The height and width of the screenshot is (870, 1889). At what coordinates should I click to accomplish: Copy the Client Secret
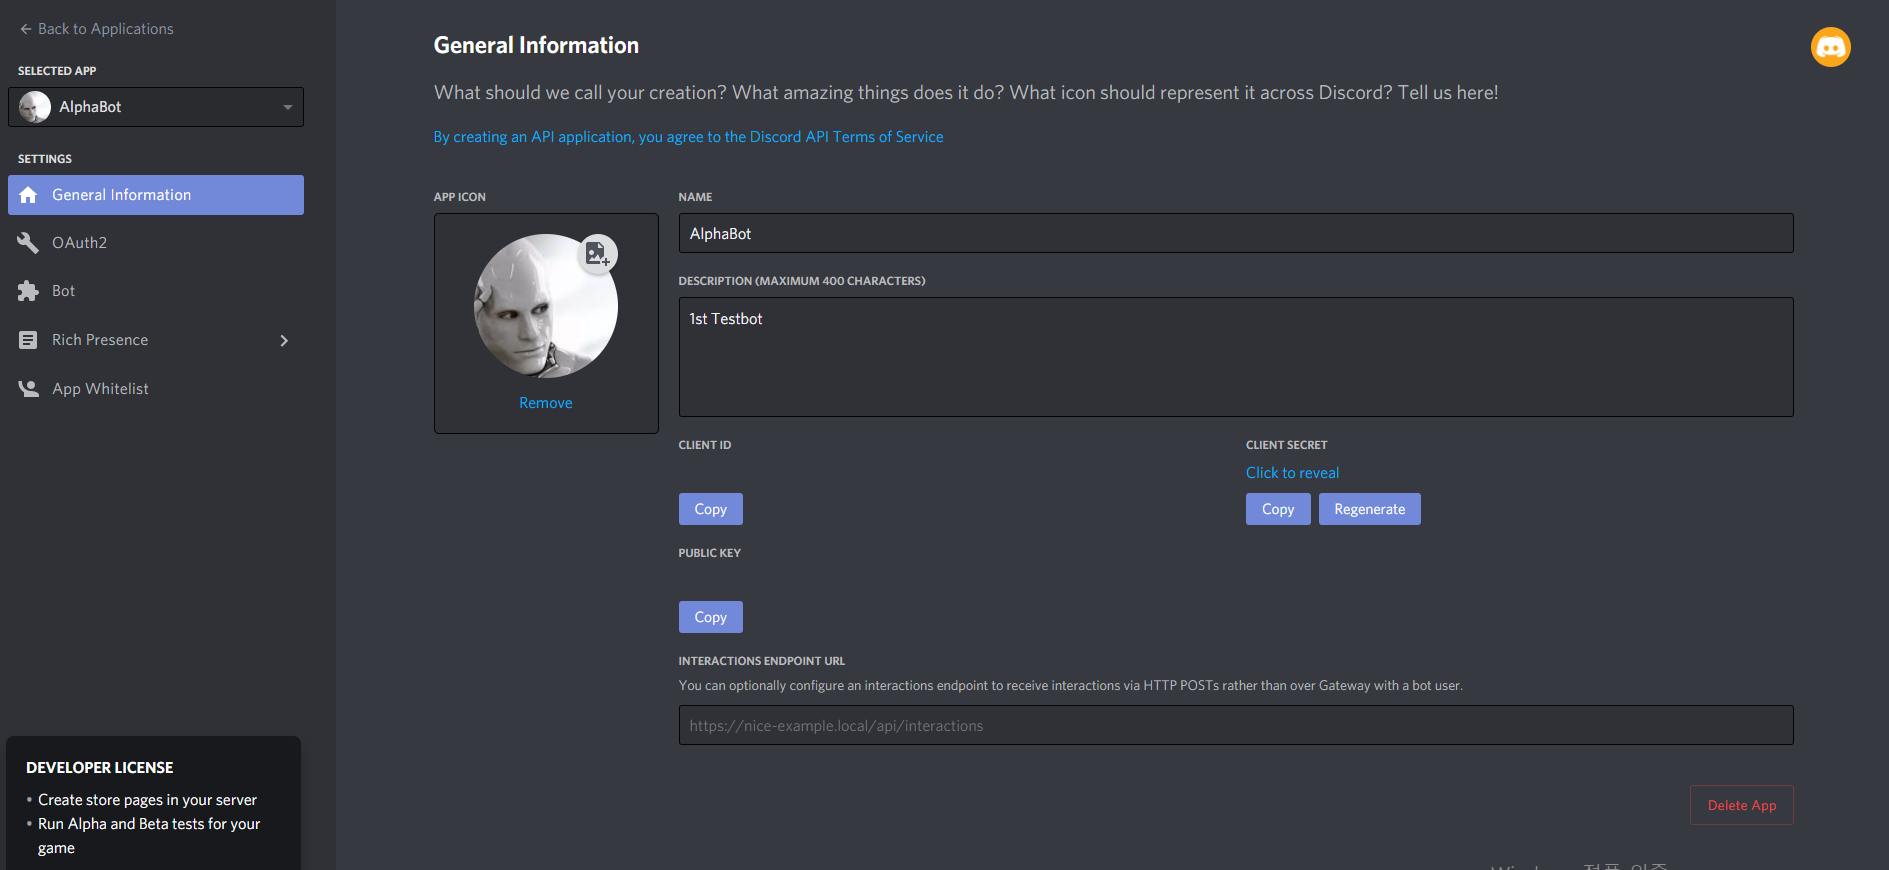(1278, 509)
